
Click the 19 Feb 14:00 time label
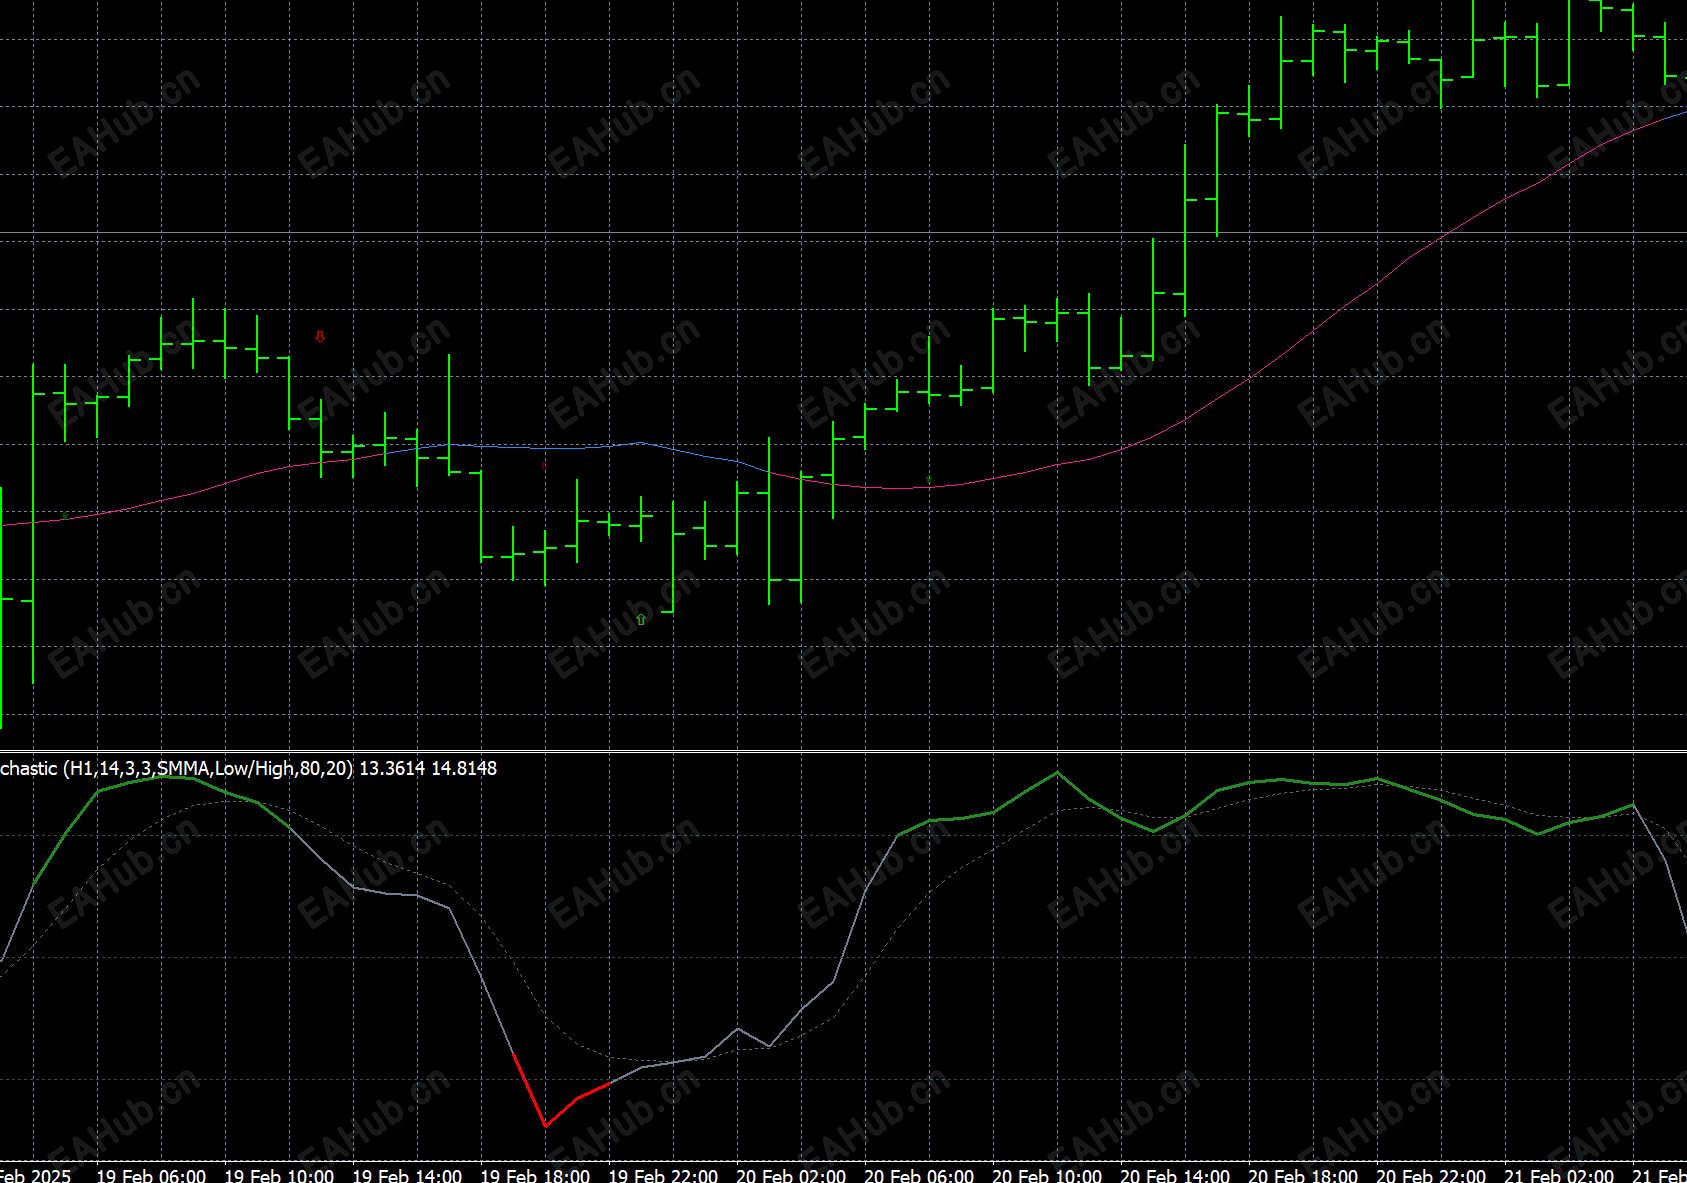point(407,1175)
